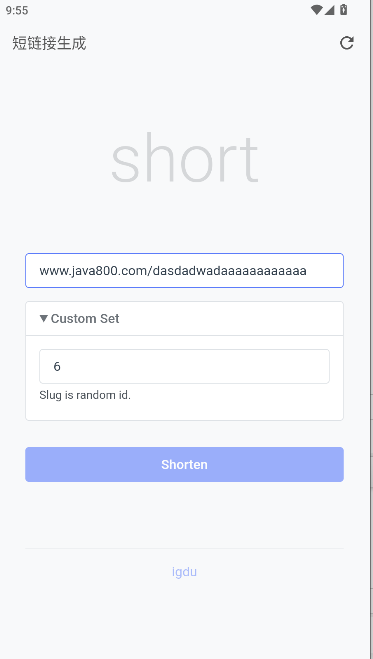The height and width of the screenshot is (659, 373).
Task: Click the large gray short logo
Action: pos(184,158)
